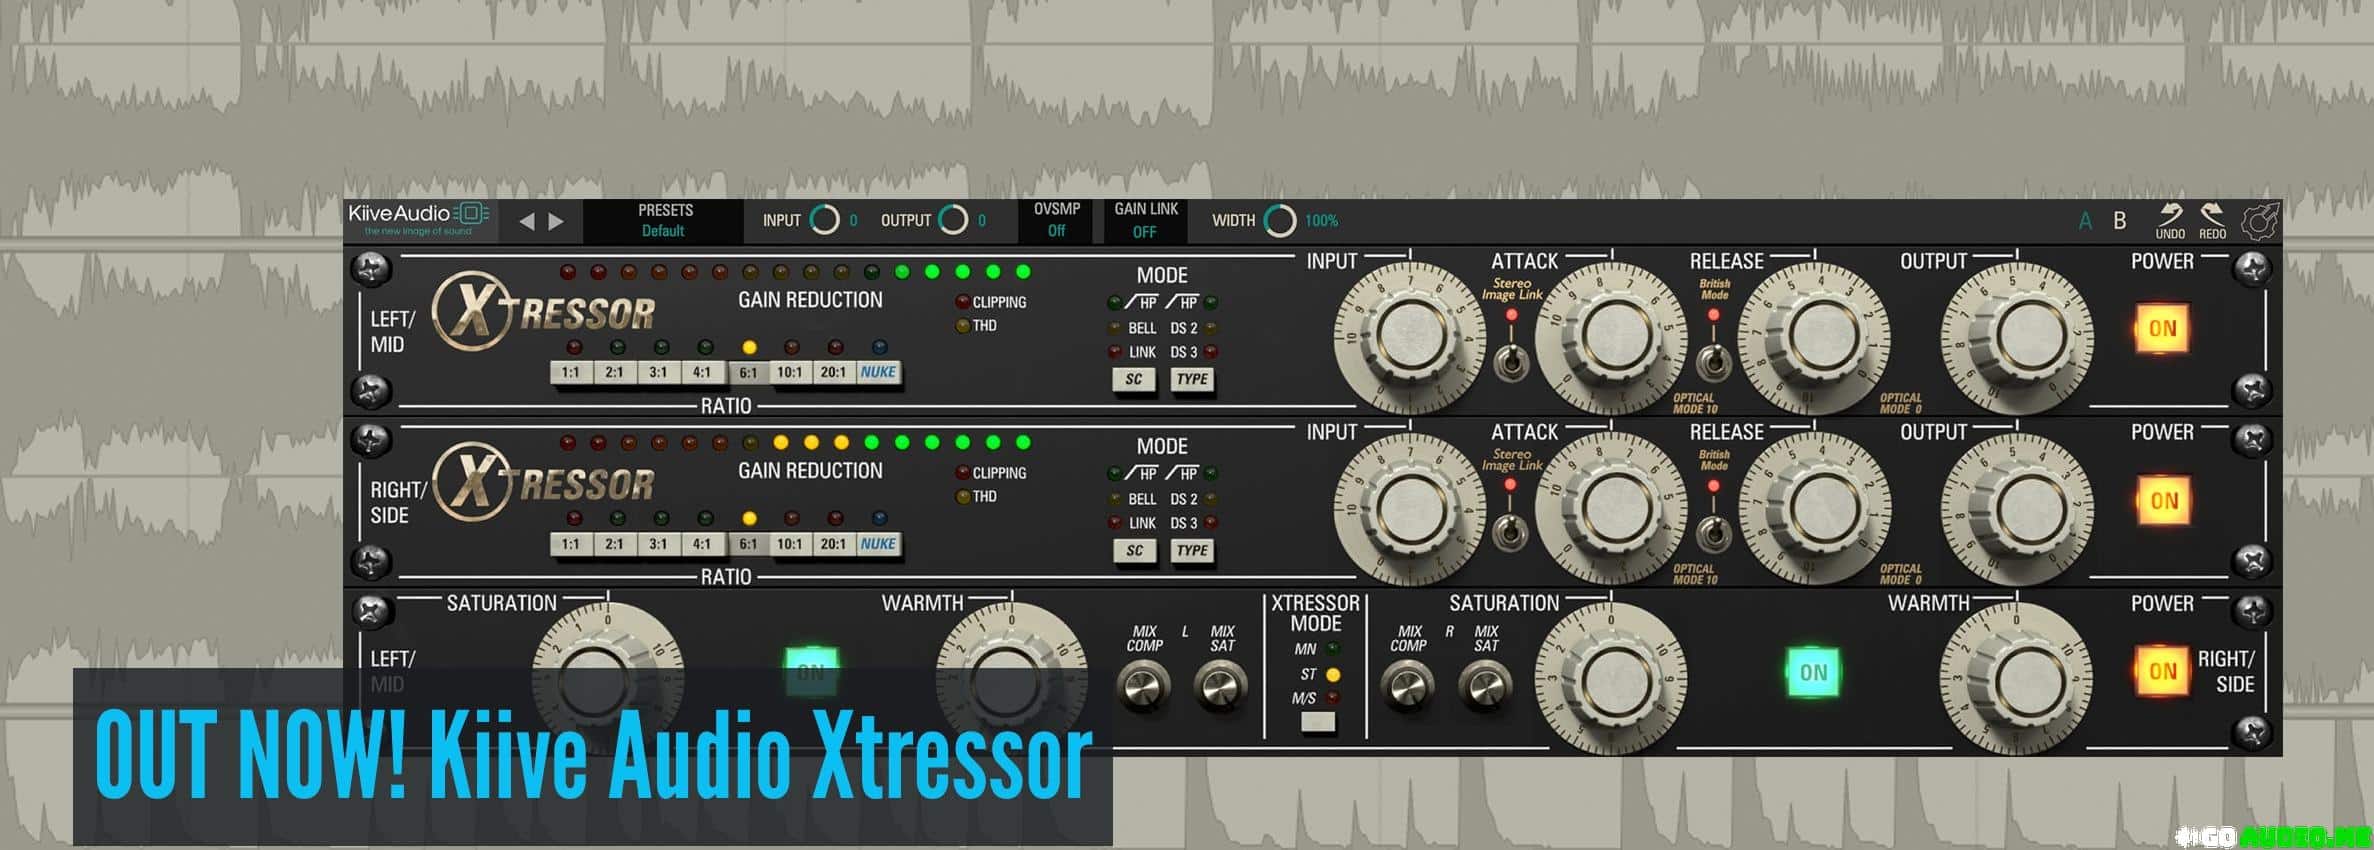Open the OVSMP oversampling selector

tap(1057, 220)
